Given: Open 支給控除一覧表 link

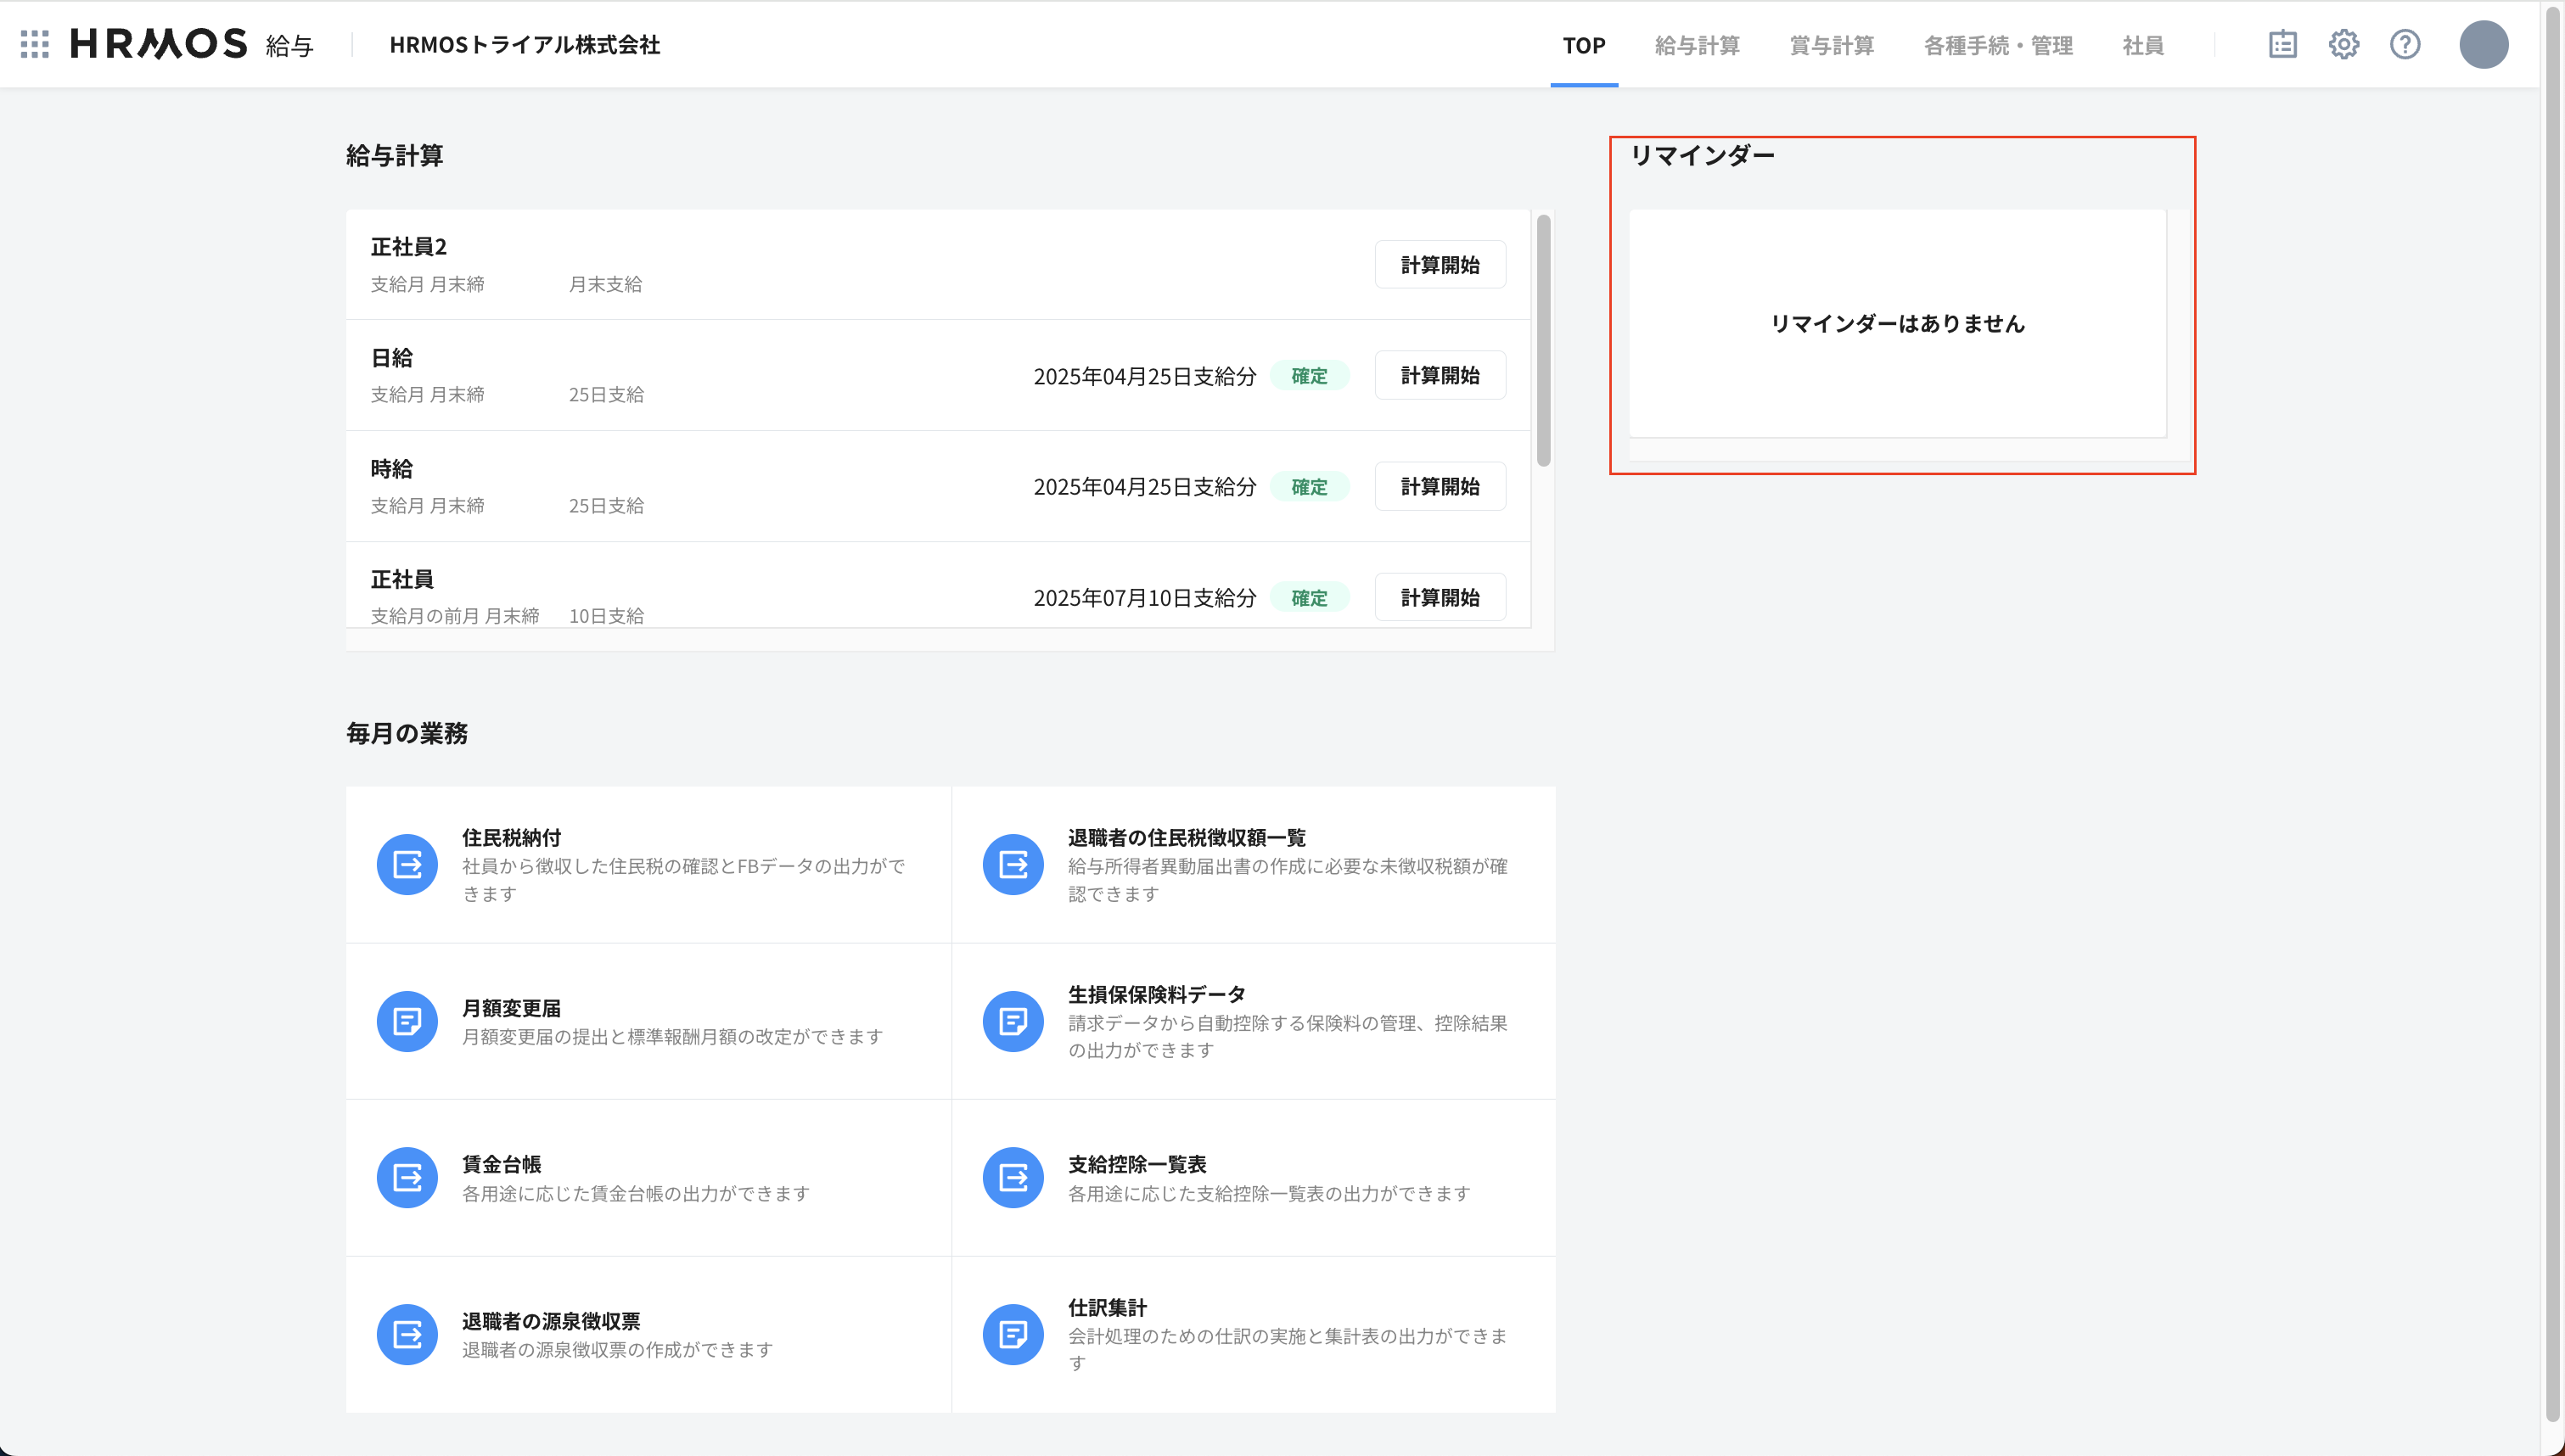Looking at the screenshot, I should [x=1136, y=1164].
